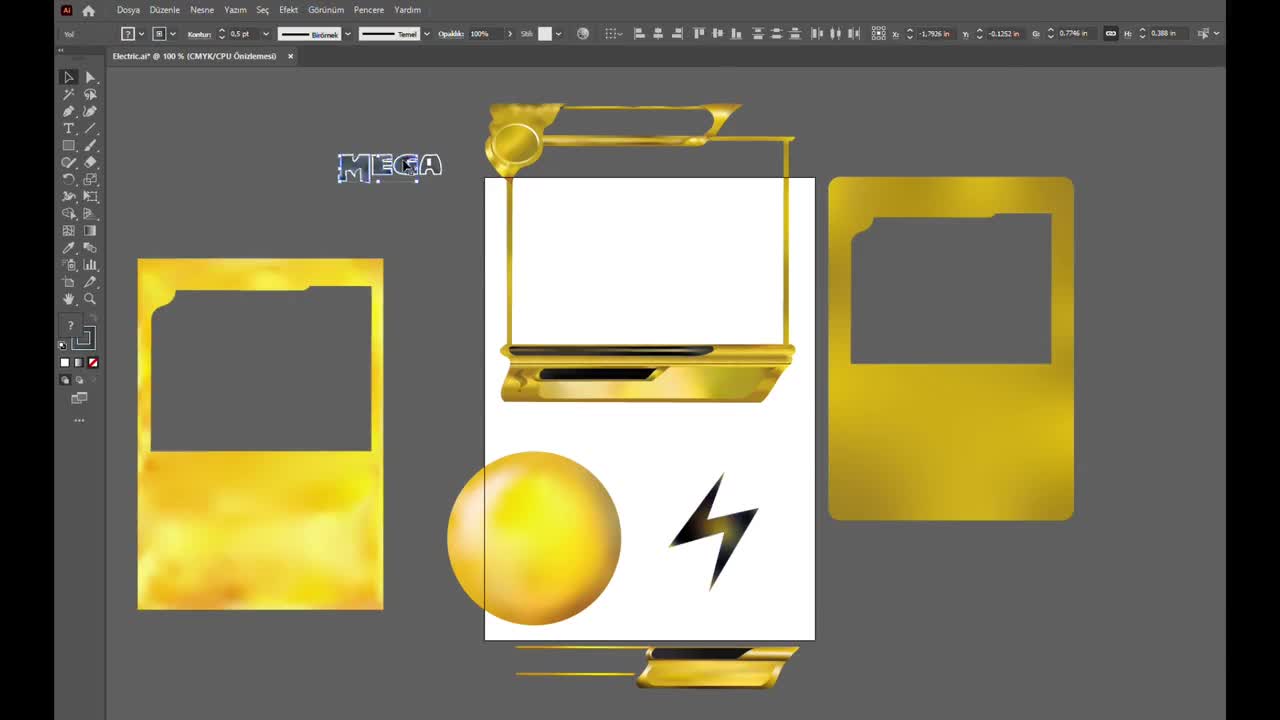Viewport: 1280px width, 720px height.
Task: Open the Yardım menu
Action: (407, 10)
